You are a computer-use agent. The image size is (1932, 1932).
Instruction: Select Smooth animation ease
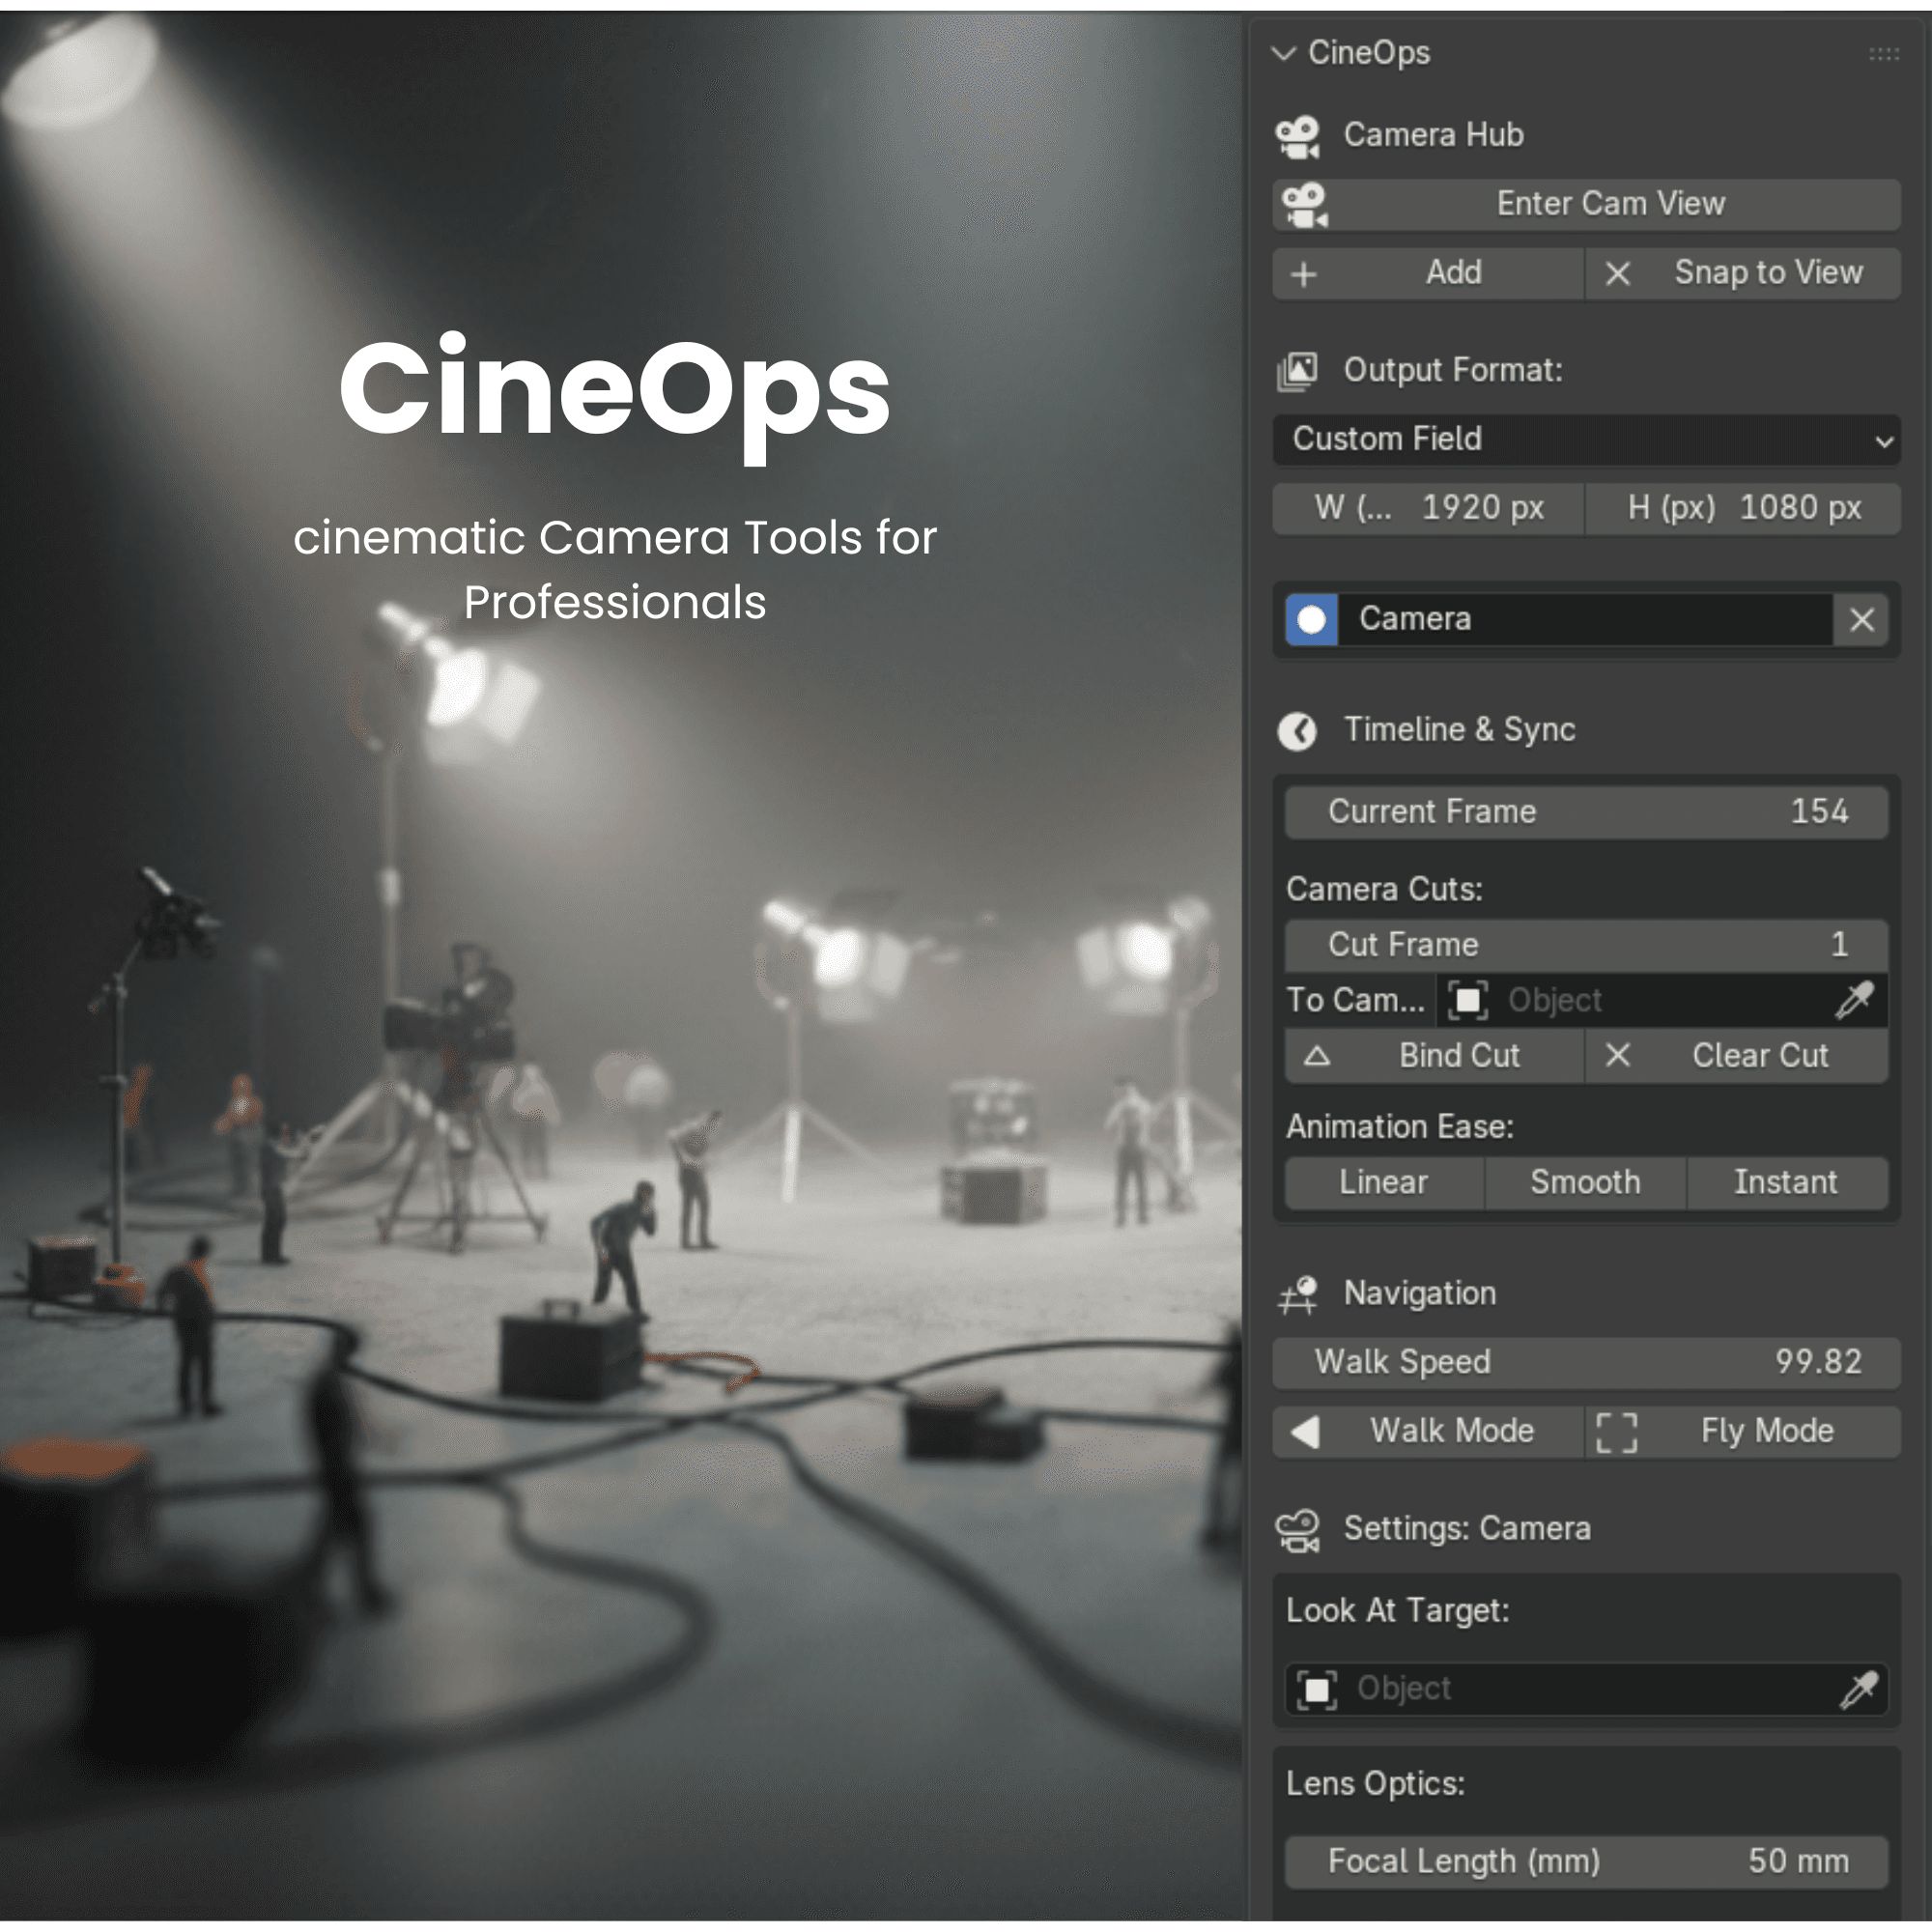[1585, 1183]
